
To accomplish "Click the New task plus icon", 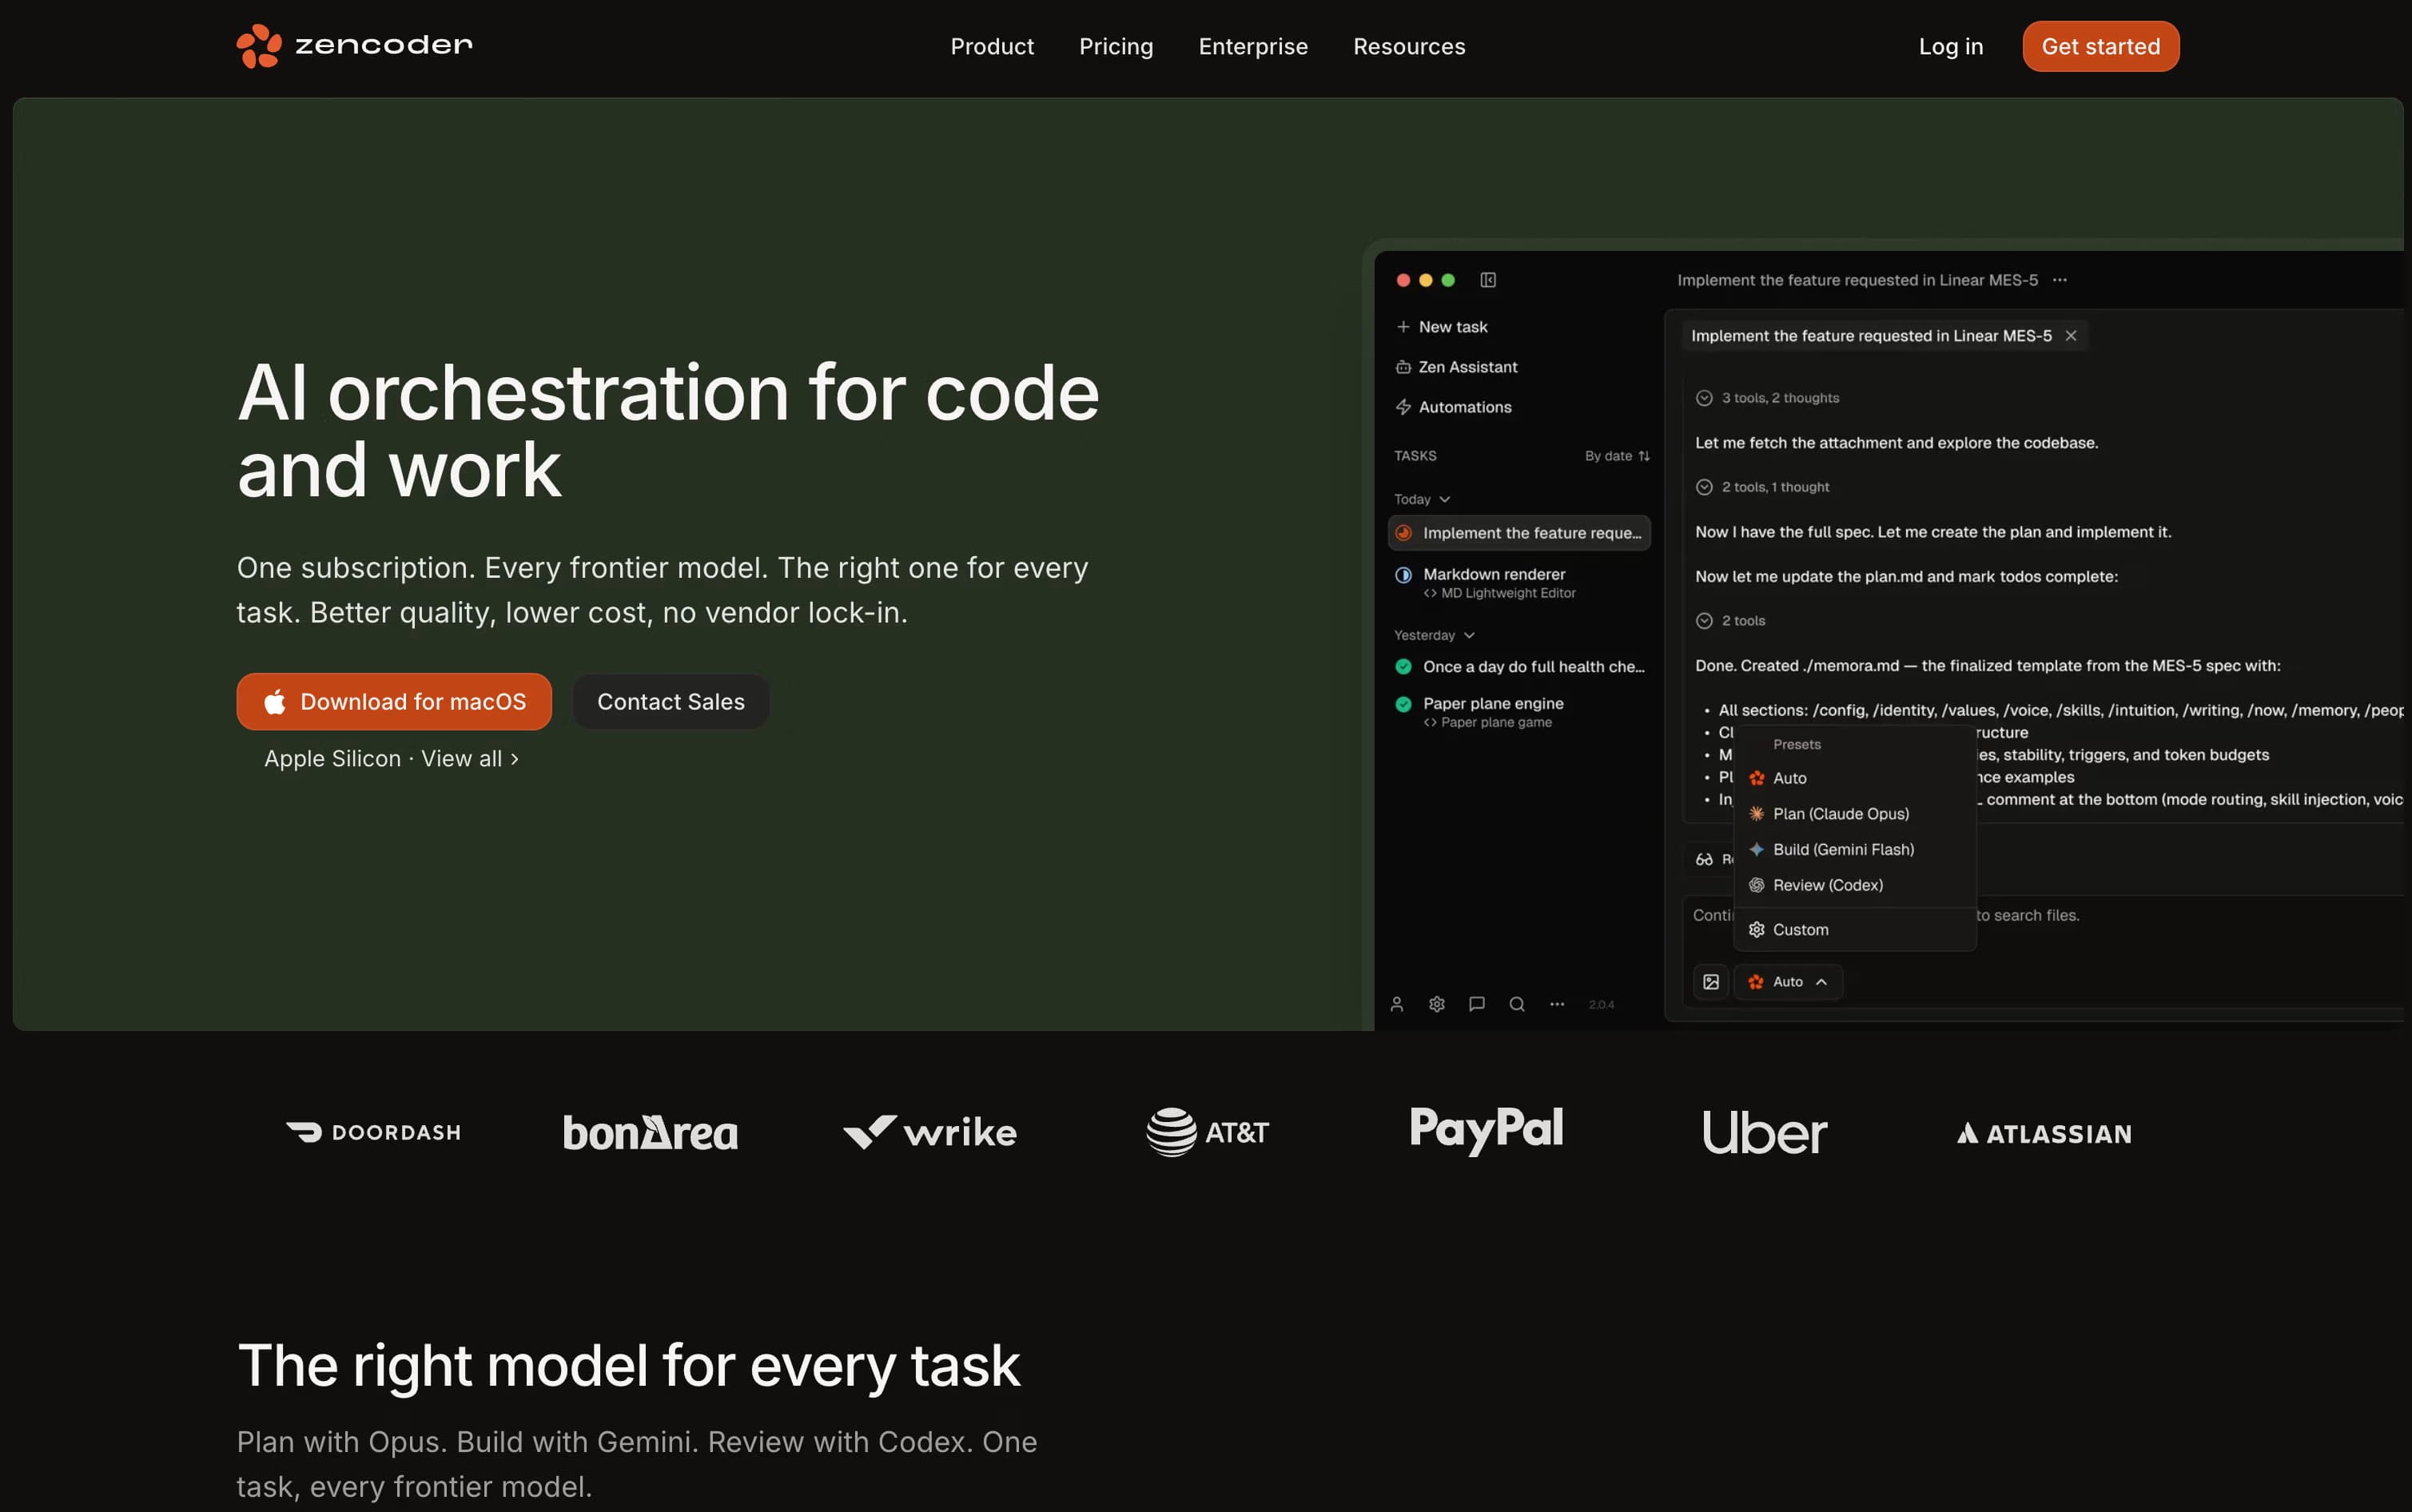I will pyautogui.click(x=1403, y=327).
